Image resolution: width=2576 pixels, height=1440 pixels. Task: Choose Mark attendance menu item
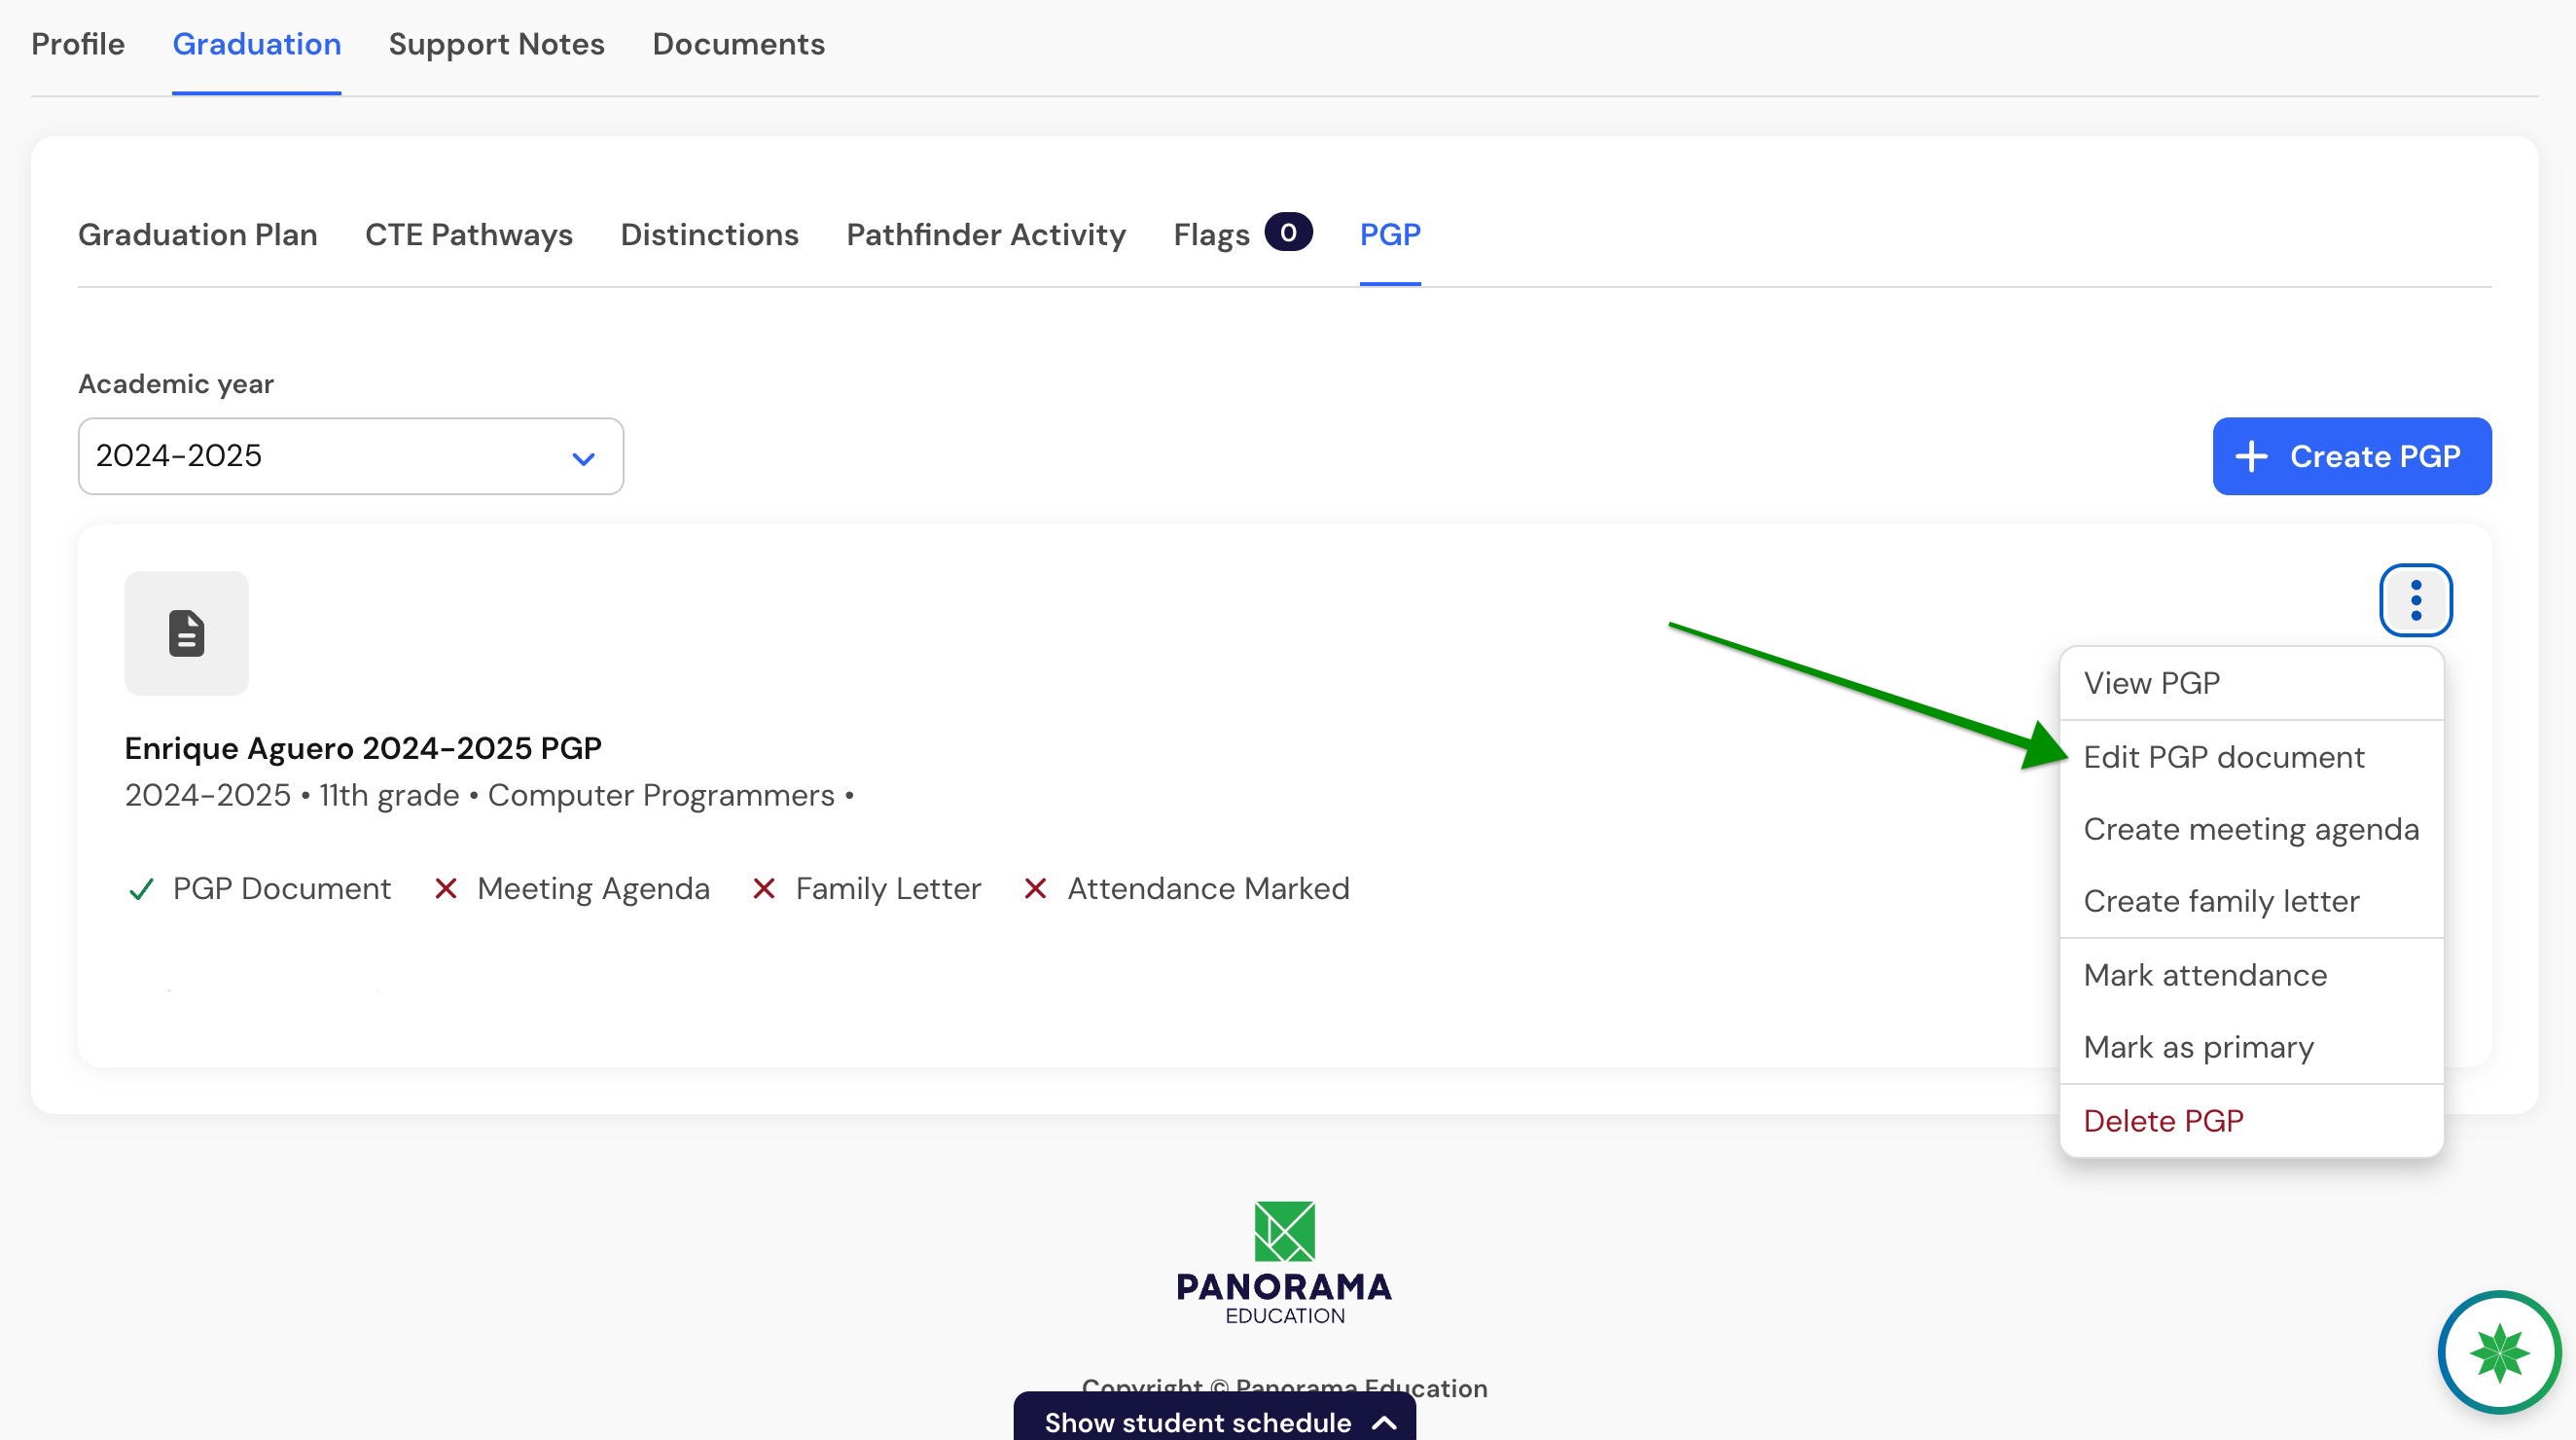[x=2251, y=975]
